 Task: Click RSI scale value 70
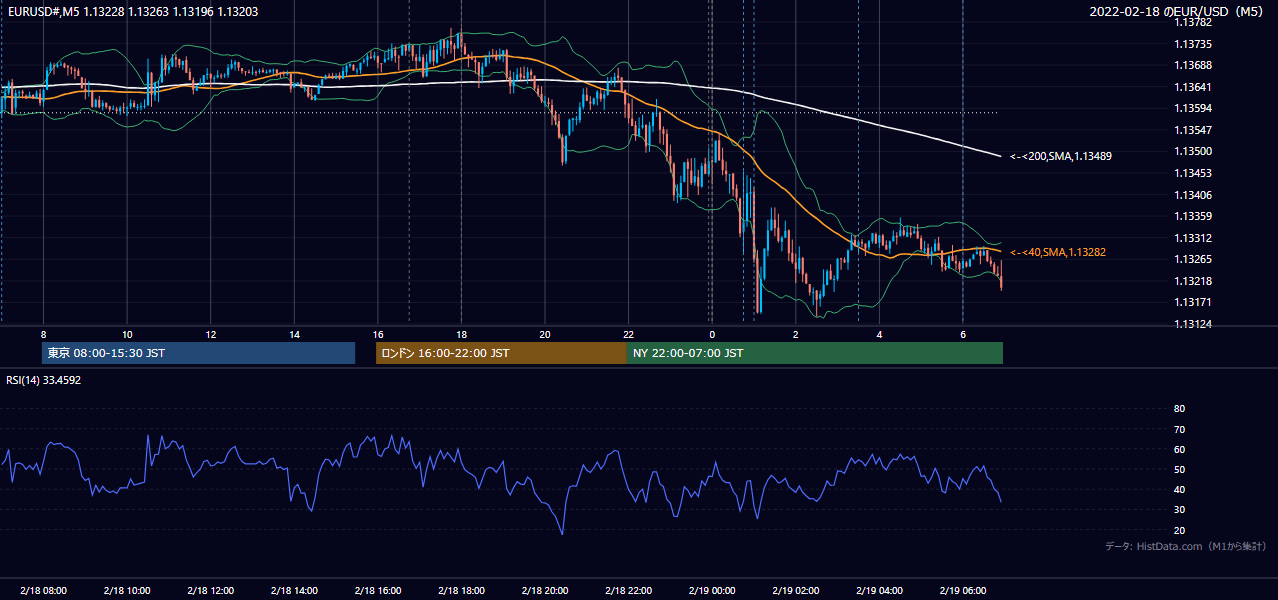[1179, 429]
